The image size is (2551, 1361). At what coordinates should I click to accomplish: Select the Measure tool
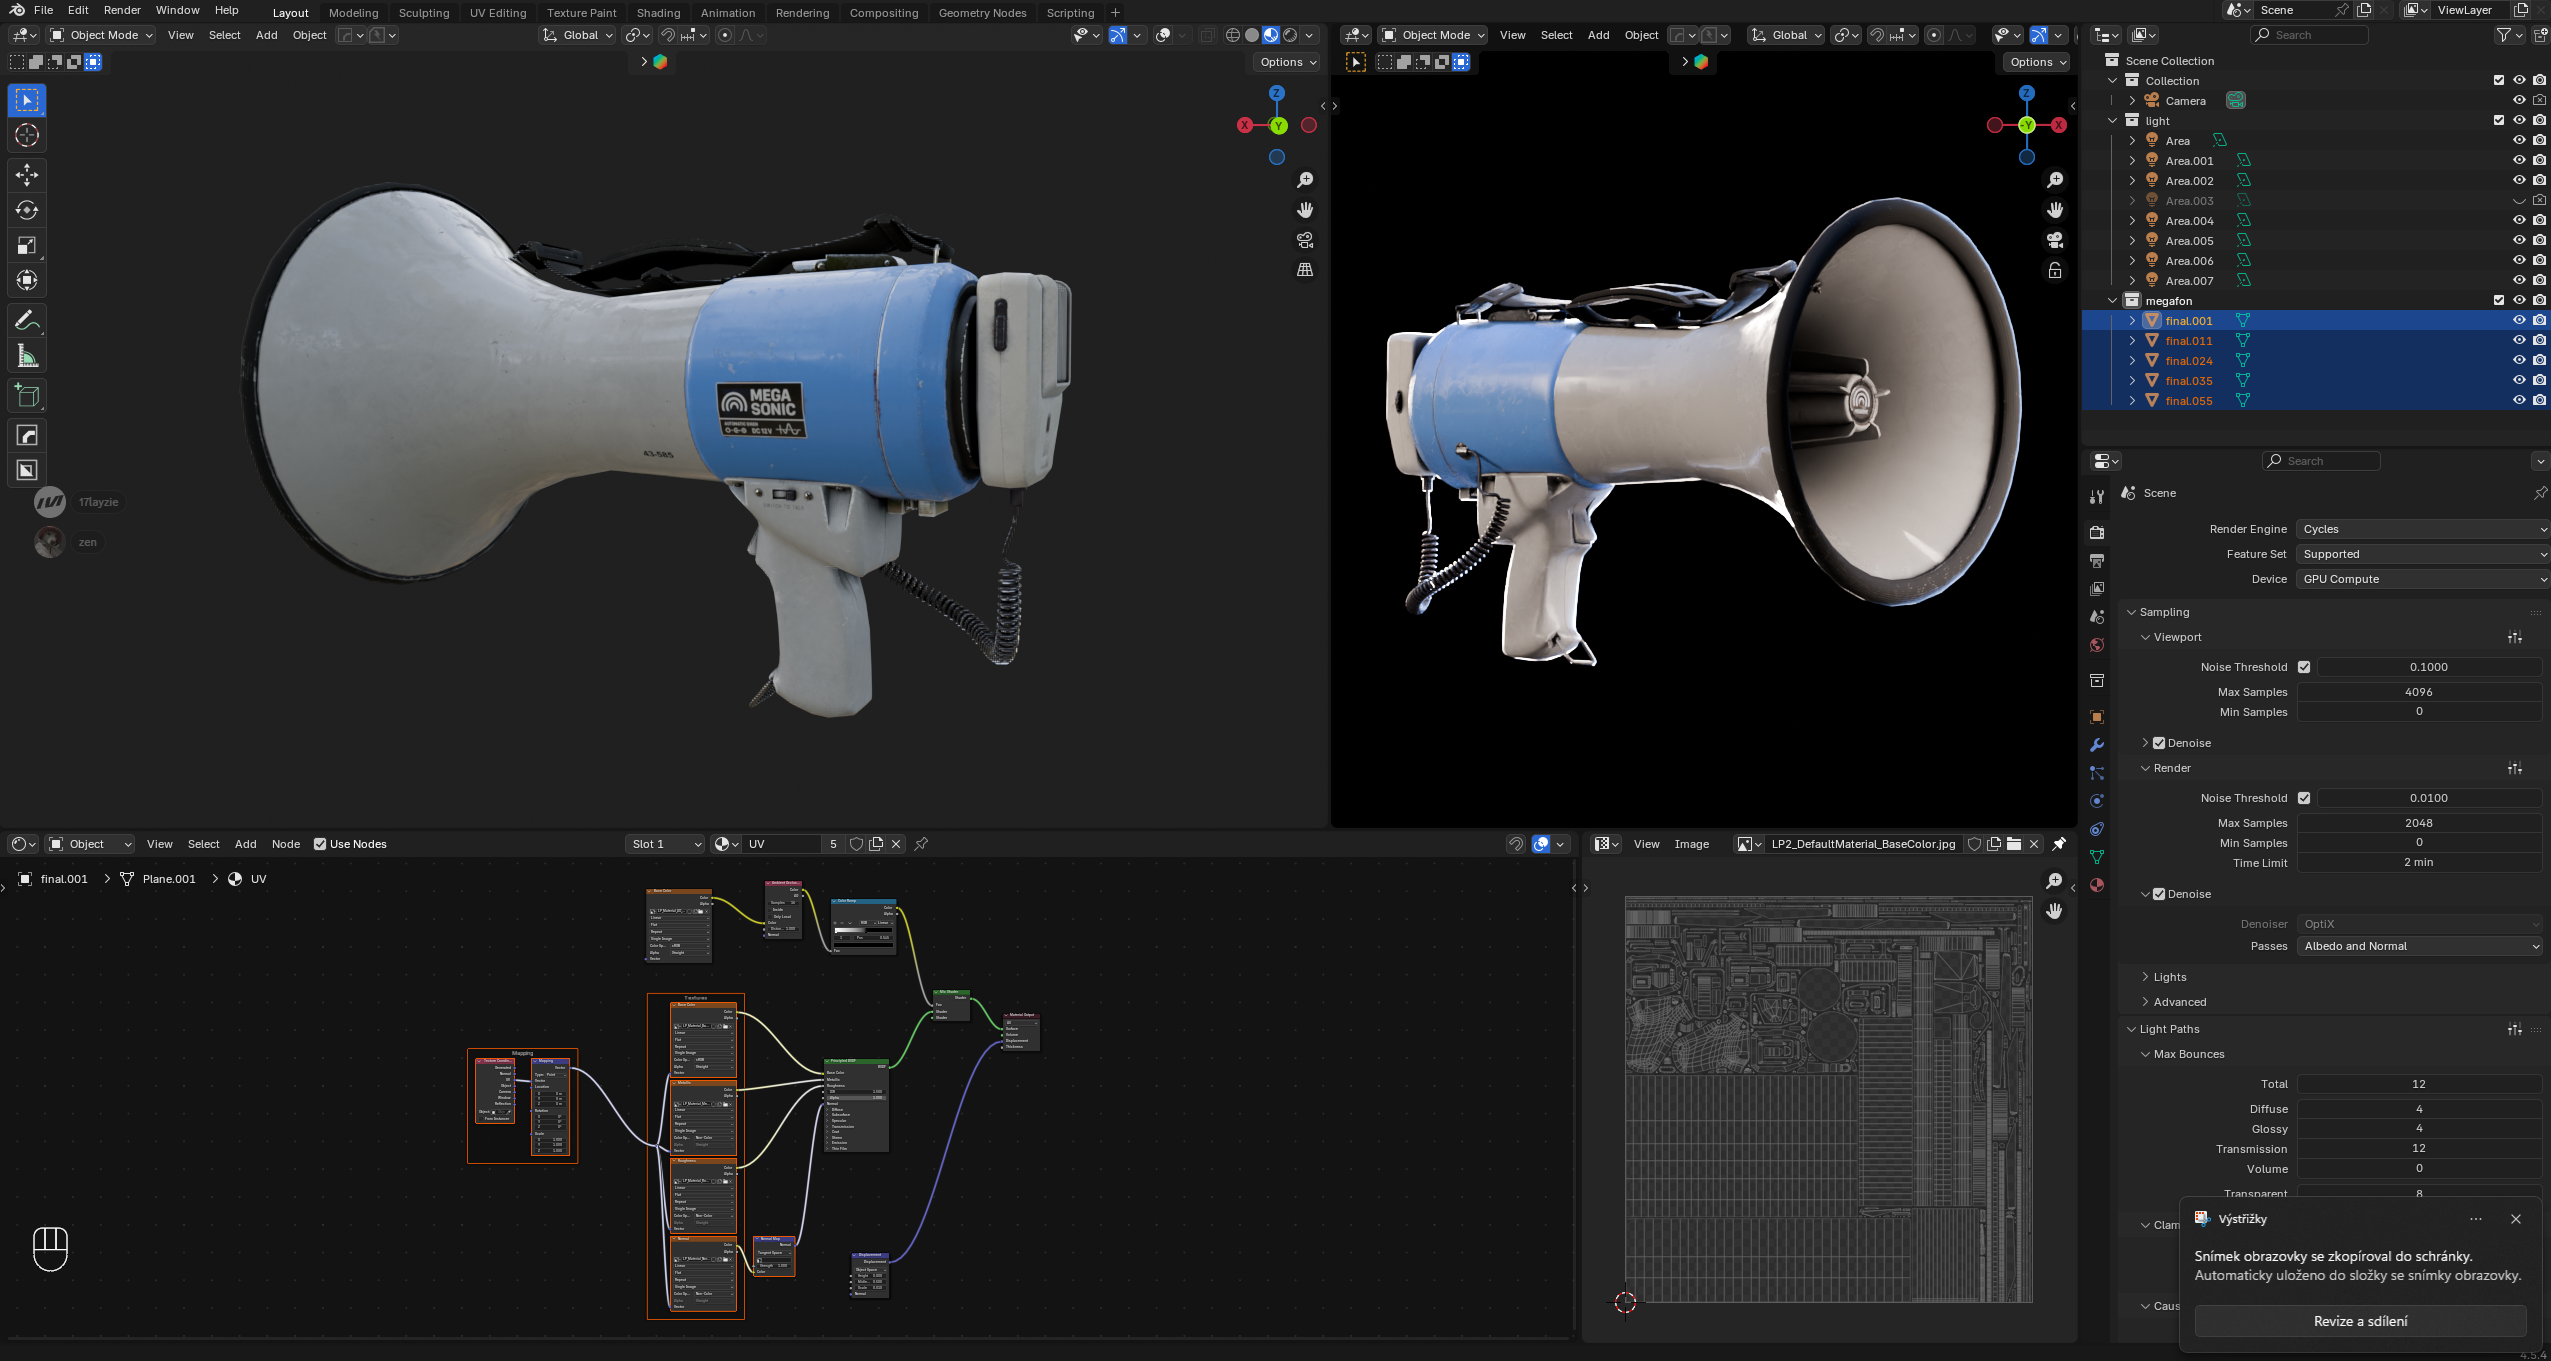point(27,357)
